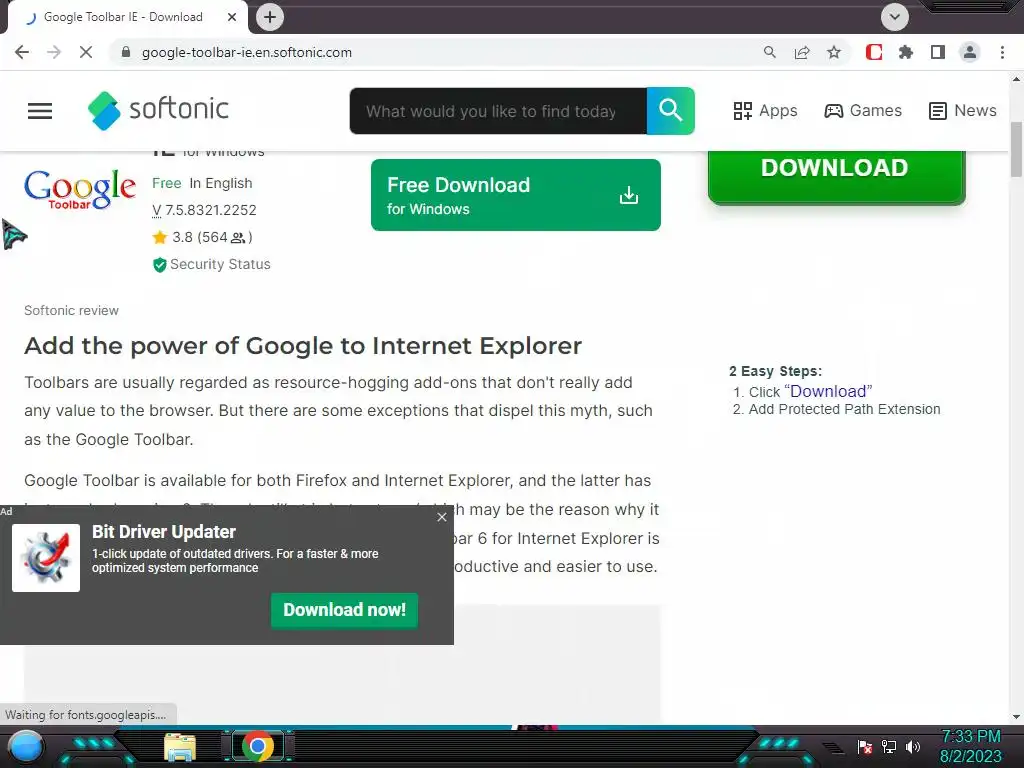
Task: Open a new tab with plus button
Action: click(x=270, y=17)
